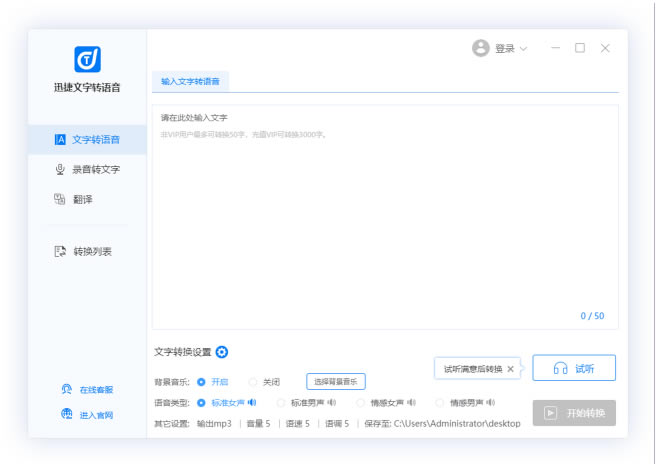Screen dimensions: 659x469
Task: Switch to the 输入文字转语音 tab
Action: pos(190,82)
